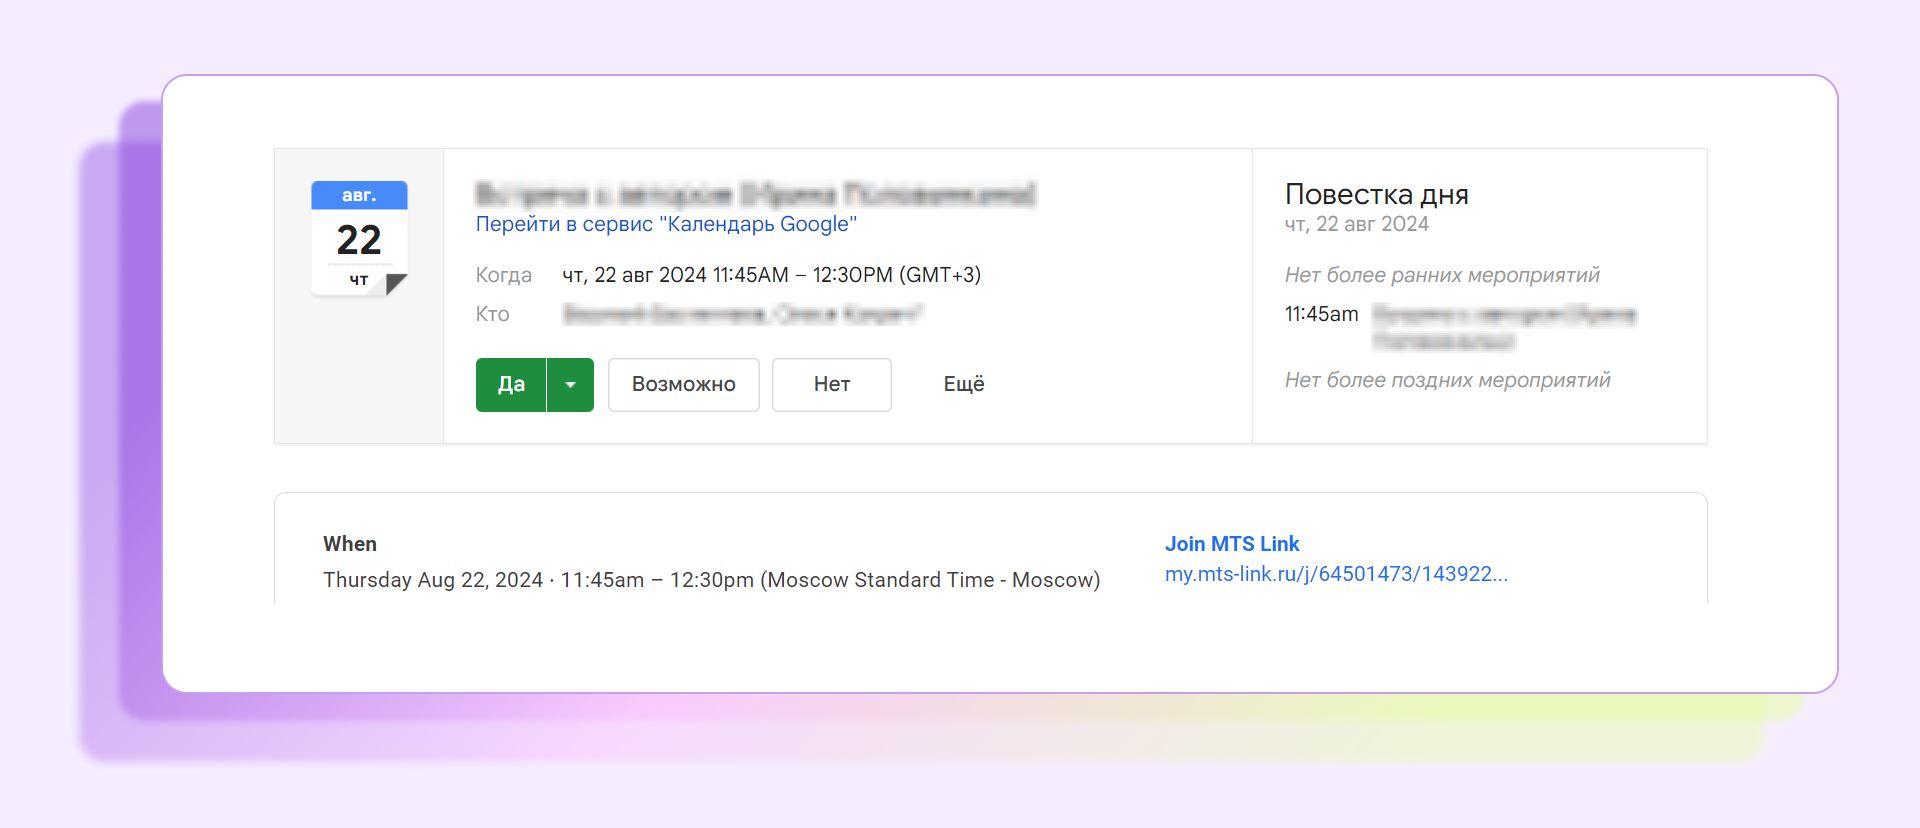1920x828 pixels.
Task: Click the Повестка дня heading
Action: (1377, 194)
